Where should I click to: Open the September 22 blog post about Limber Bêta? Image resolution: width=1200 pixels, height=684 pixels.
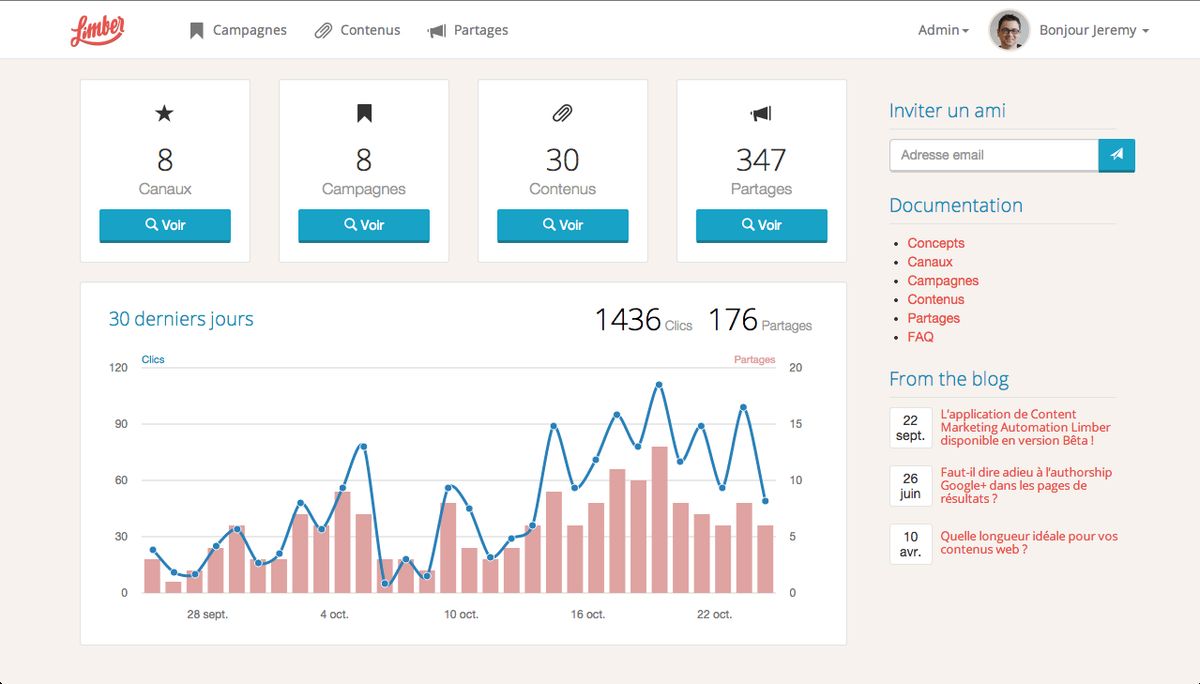pyautogui.click(x=1026, y=427)
